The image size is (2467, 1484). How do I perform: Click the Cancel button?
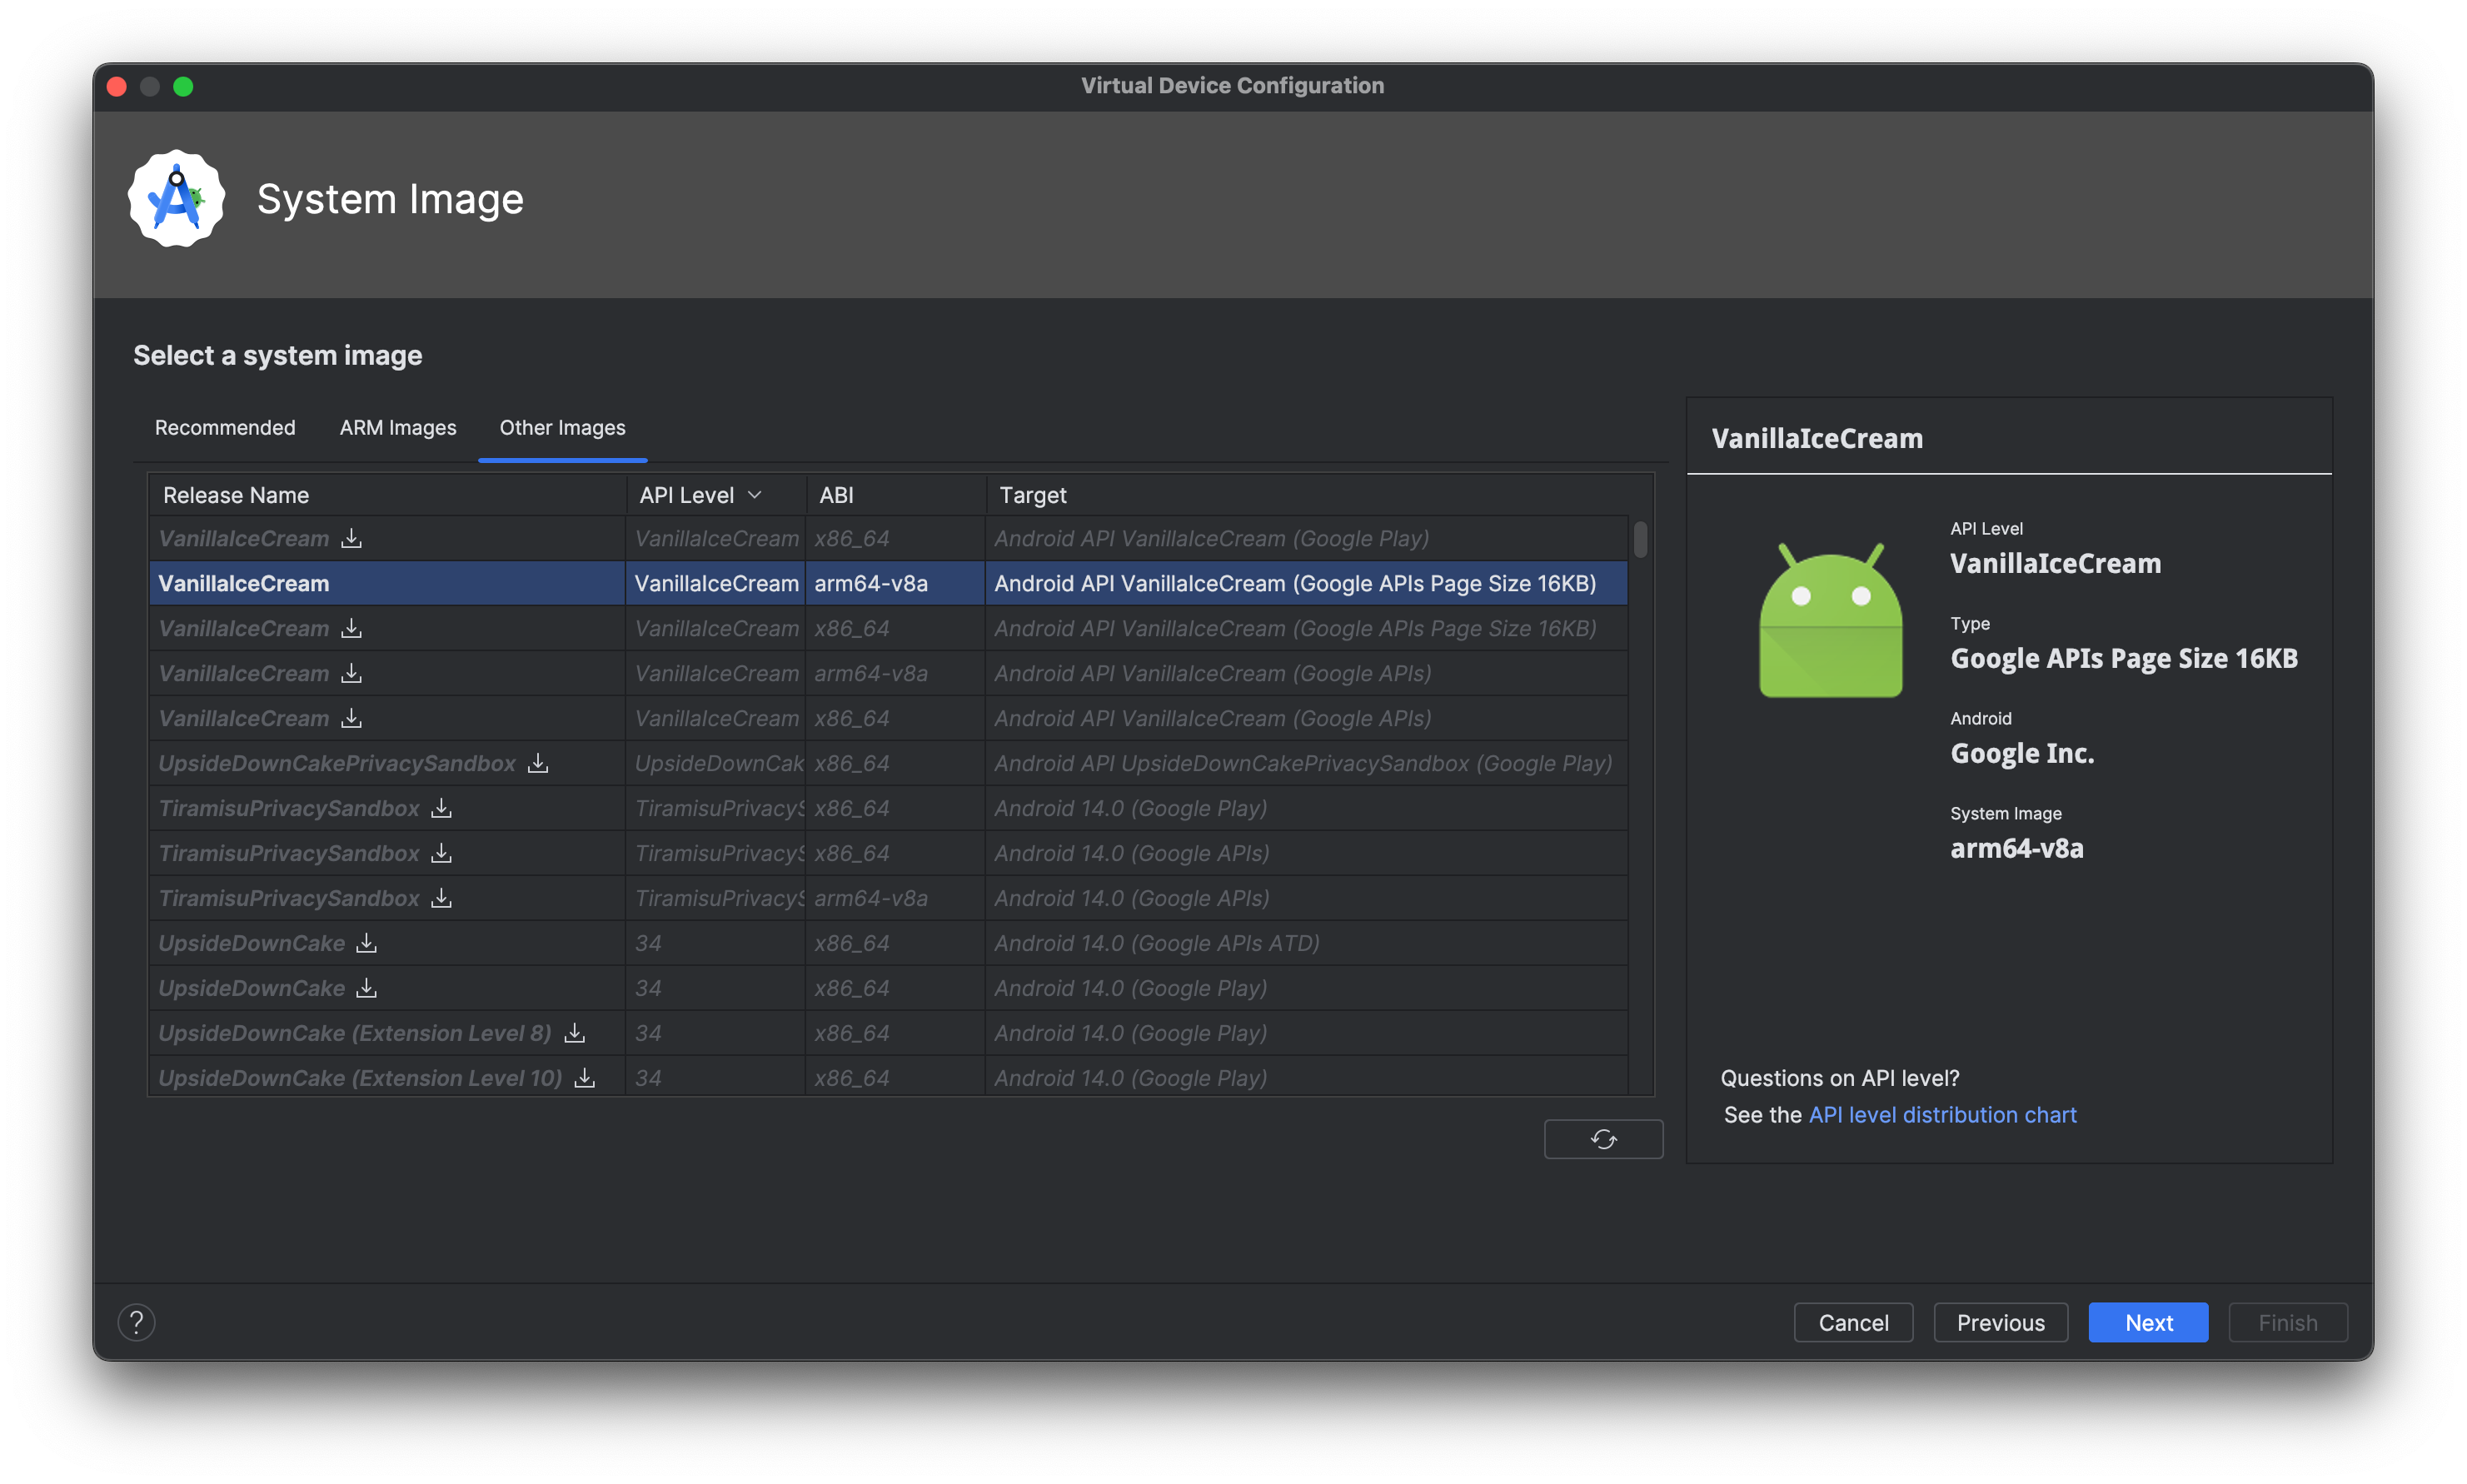tap(1852, 1320)
